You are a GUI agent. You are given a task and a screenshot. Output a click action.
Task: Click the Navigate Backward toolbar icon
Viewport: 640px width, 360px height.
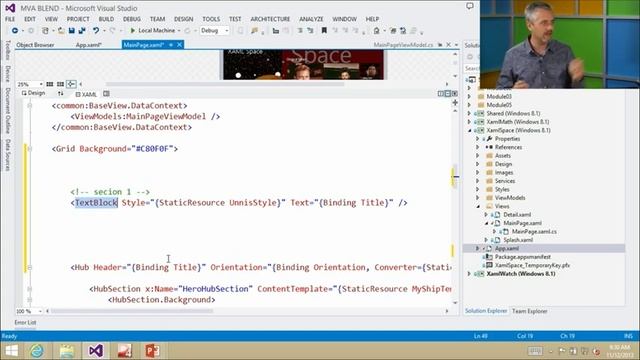tap(15, 31)
